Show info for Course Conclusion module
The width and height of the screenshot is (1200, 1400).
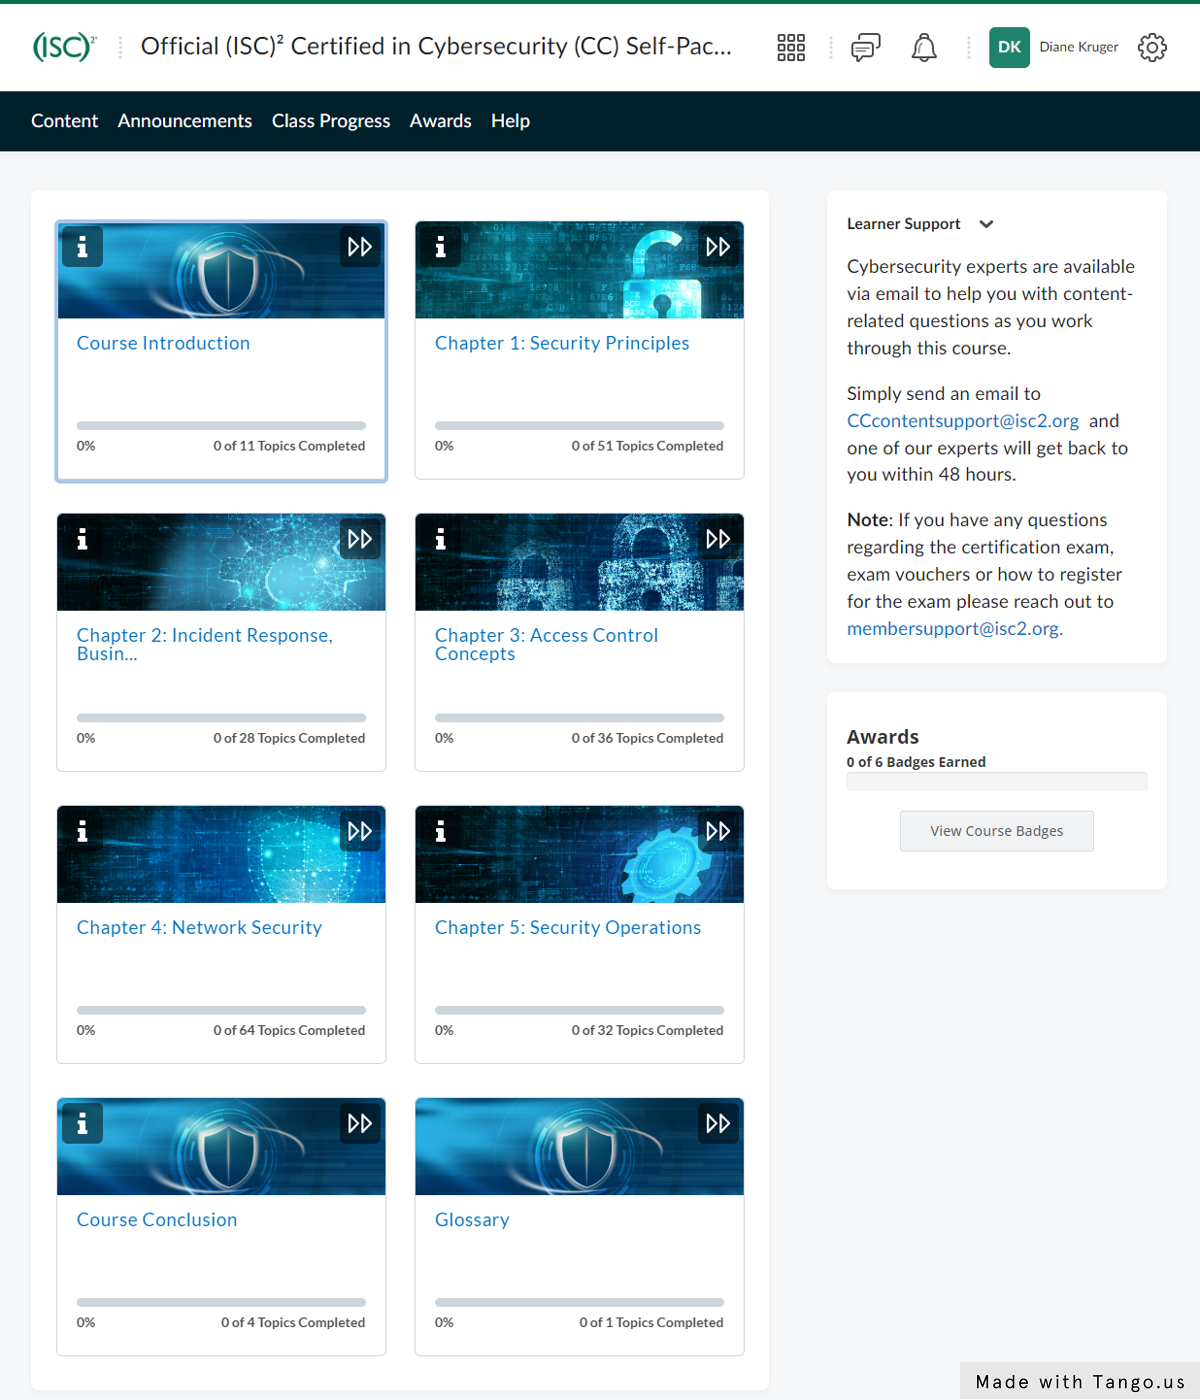[82, 1123]
